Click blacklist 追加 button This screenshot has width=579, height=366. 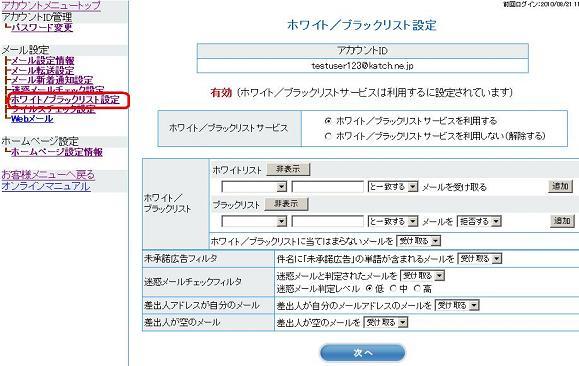pos(562,221)
